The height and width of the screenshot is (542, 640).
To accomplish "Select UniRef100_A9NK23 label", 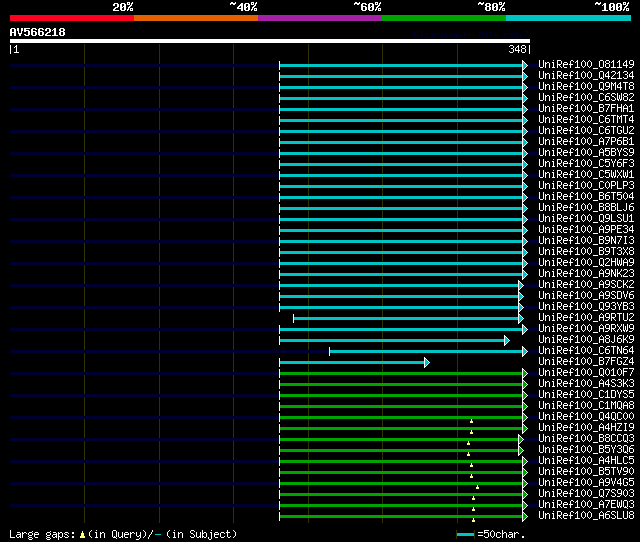I will point(586,274).
